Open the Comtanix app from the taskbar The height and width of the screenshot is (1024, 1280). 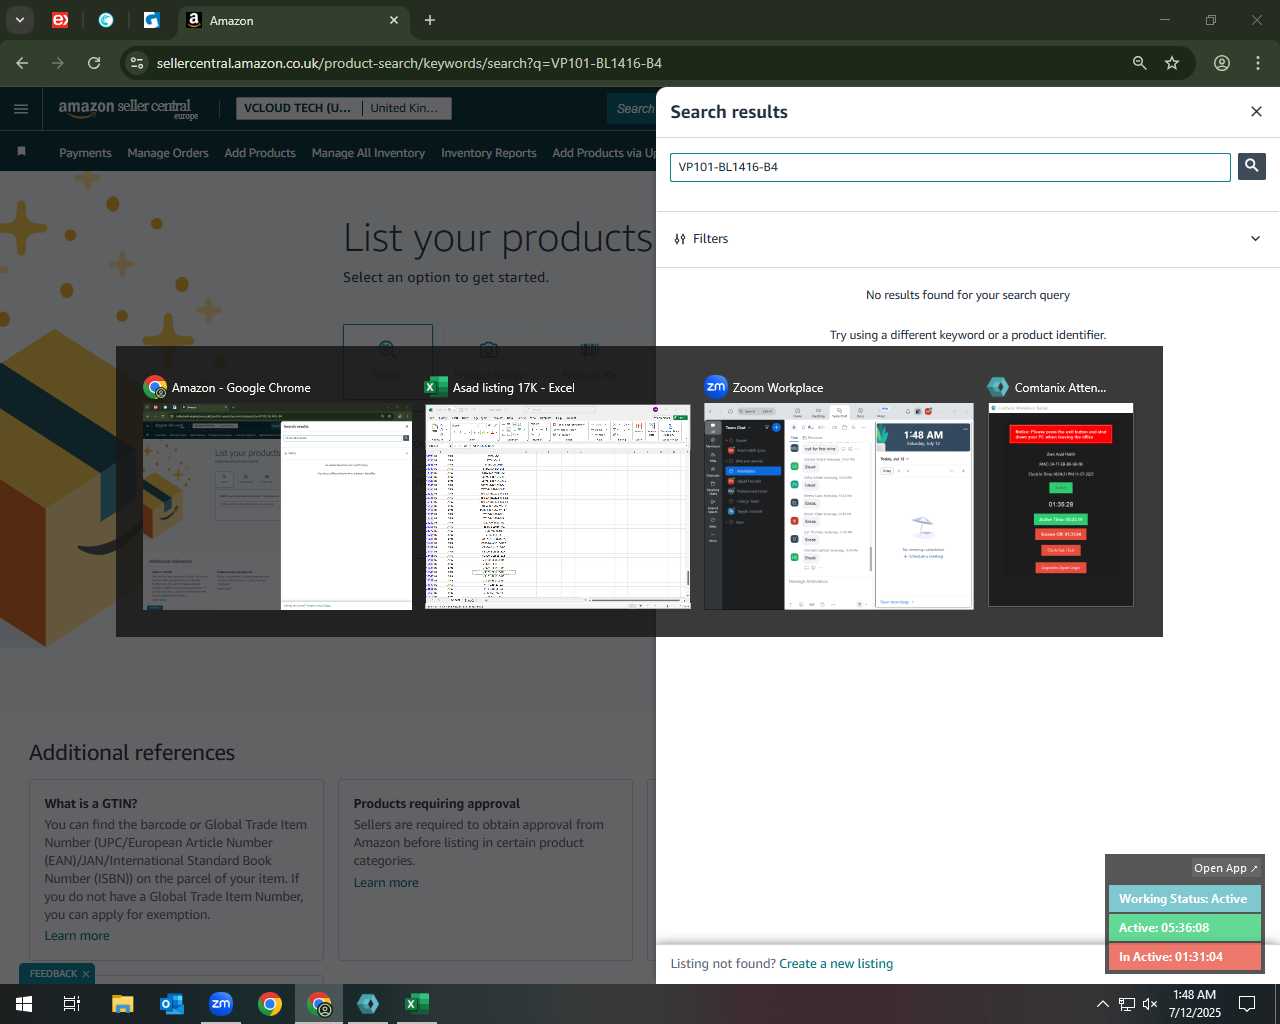368,1004
